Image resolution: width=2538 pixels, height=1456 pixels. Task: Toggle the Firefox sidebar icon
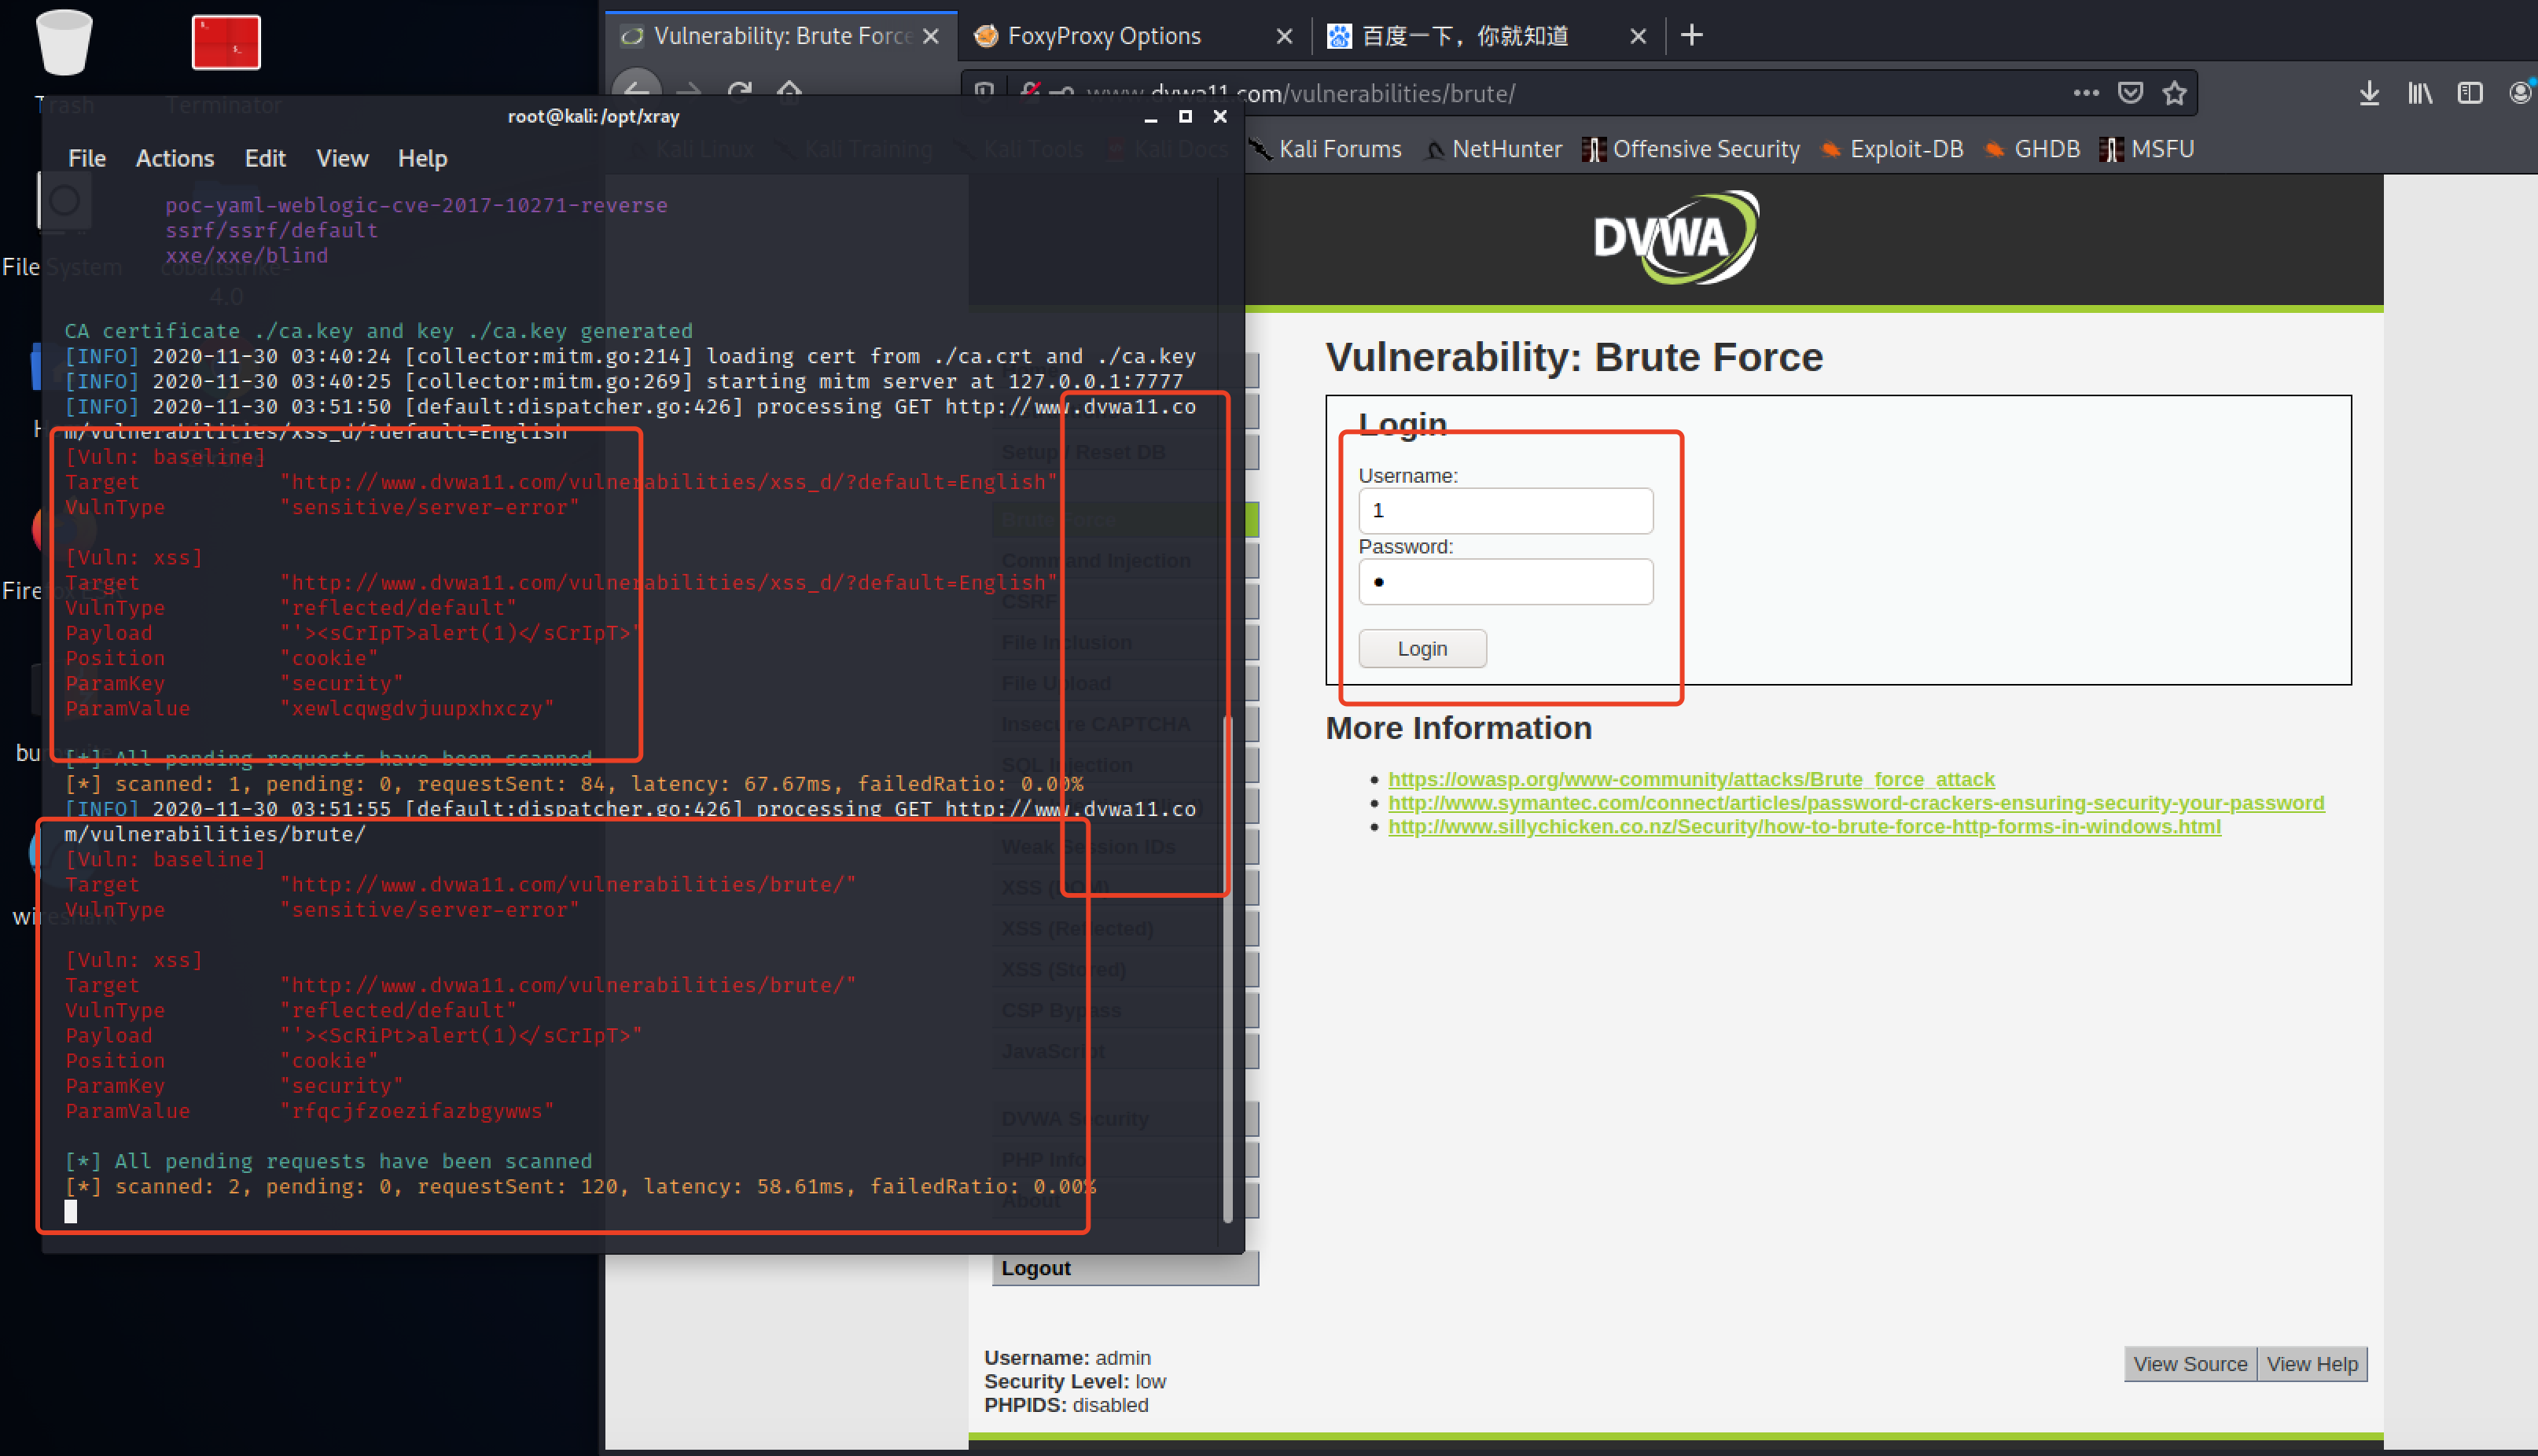[x=2469, y=93]
